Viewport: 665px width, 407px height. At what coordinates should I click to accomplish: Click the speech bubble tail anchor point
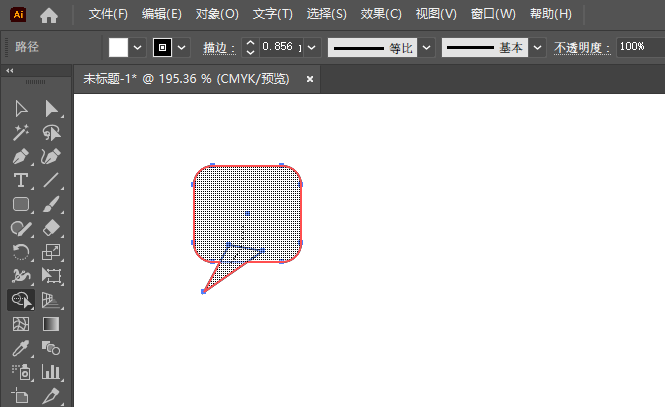[x=204, y=291]
